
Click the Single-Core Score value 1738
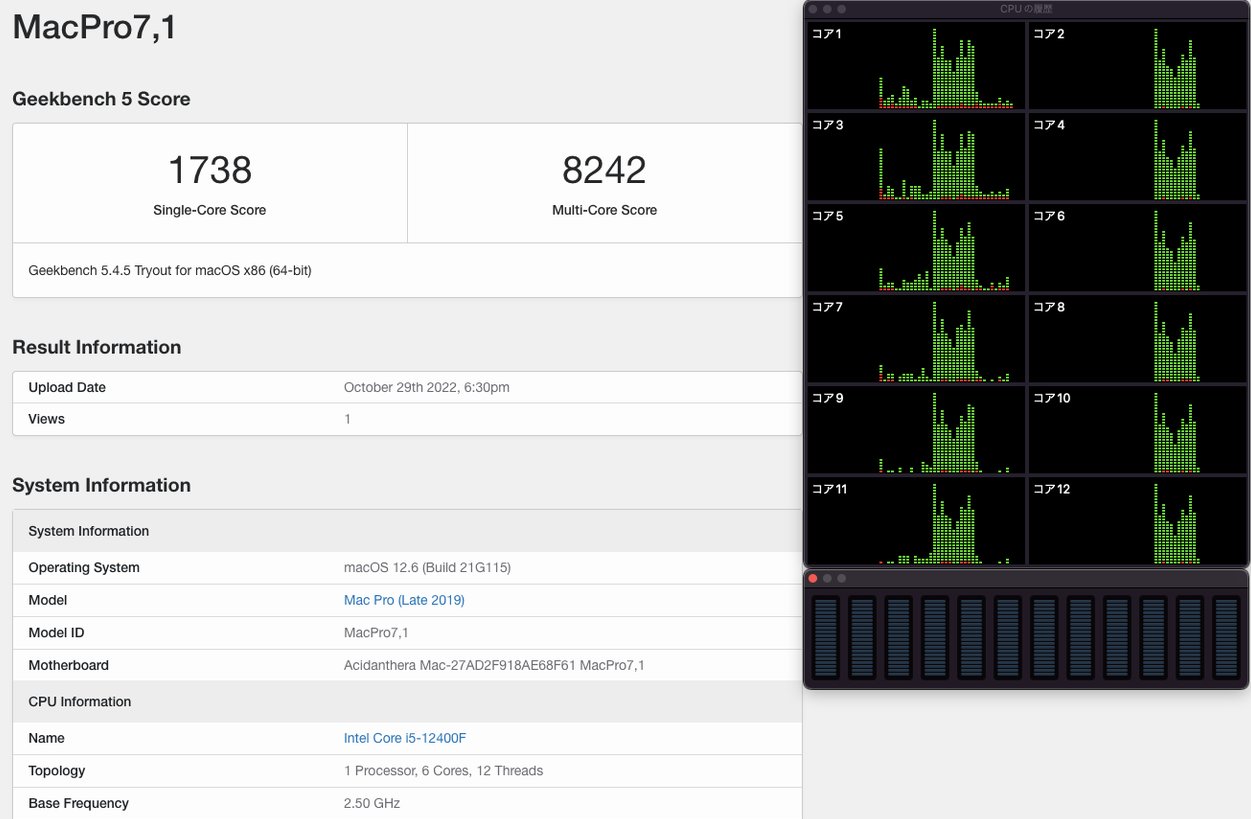click(x=210, y=170)
